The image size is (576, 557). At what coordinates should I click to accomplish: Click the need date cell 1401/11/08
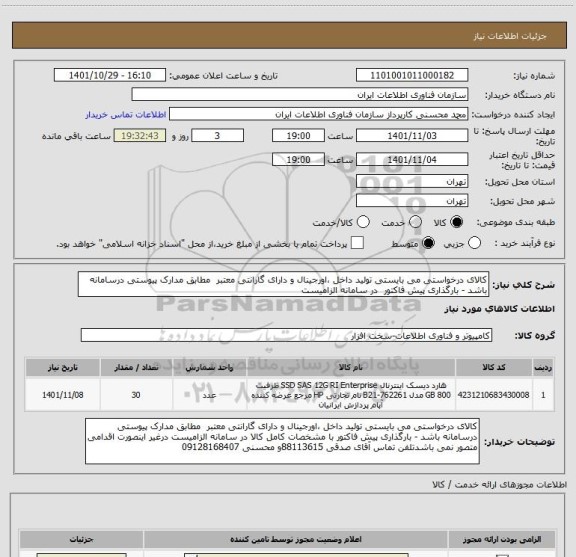[x=62, y=395]
